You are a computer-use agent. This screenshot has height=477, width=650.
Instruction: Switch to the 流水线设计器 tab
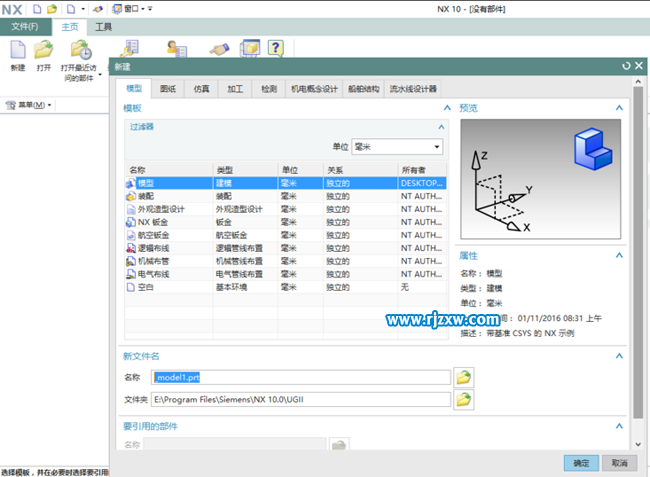(x=413, y=89)
